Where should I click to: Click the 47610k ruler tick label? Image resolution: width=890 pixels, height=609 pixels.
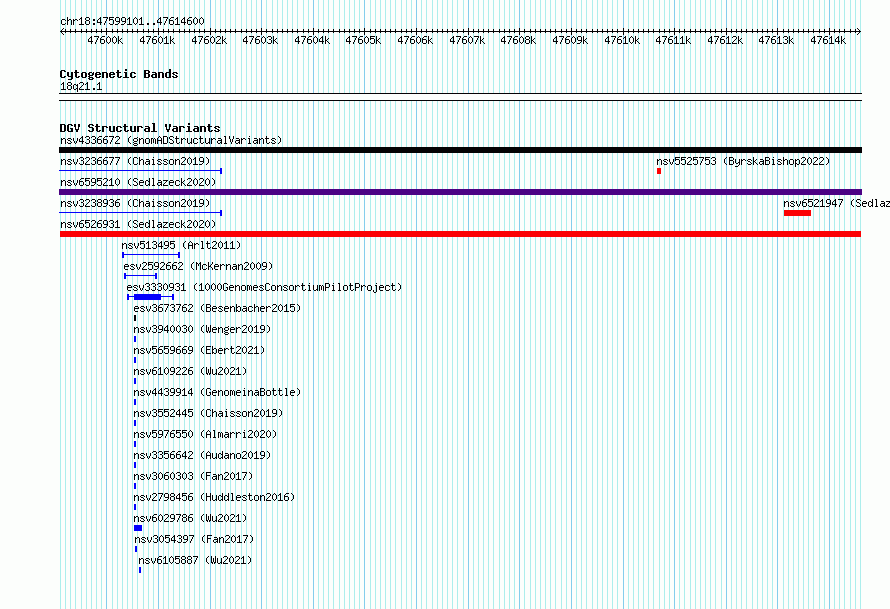click(x=622, y=40)
